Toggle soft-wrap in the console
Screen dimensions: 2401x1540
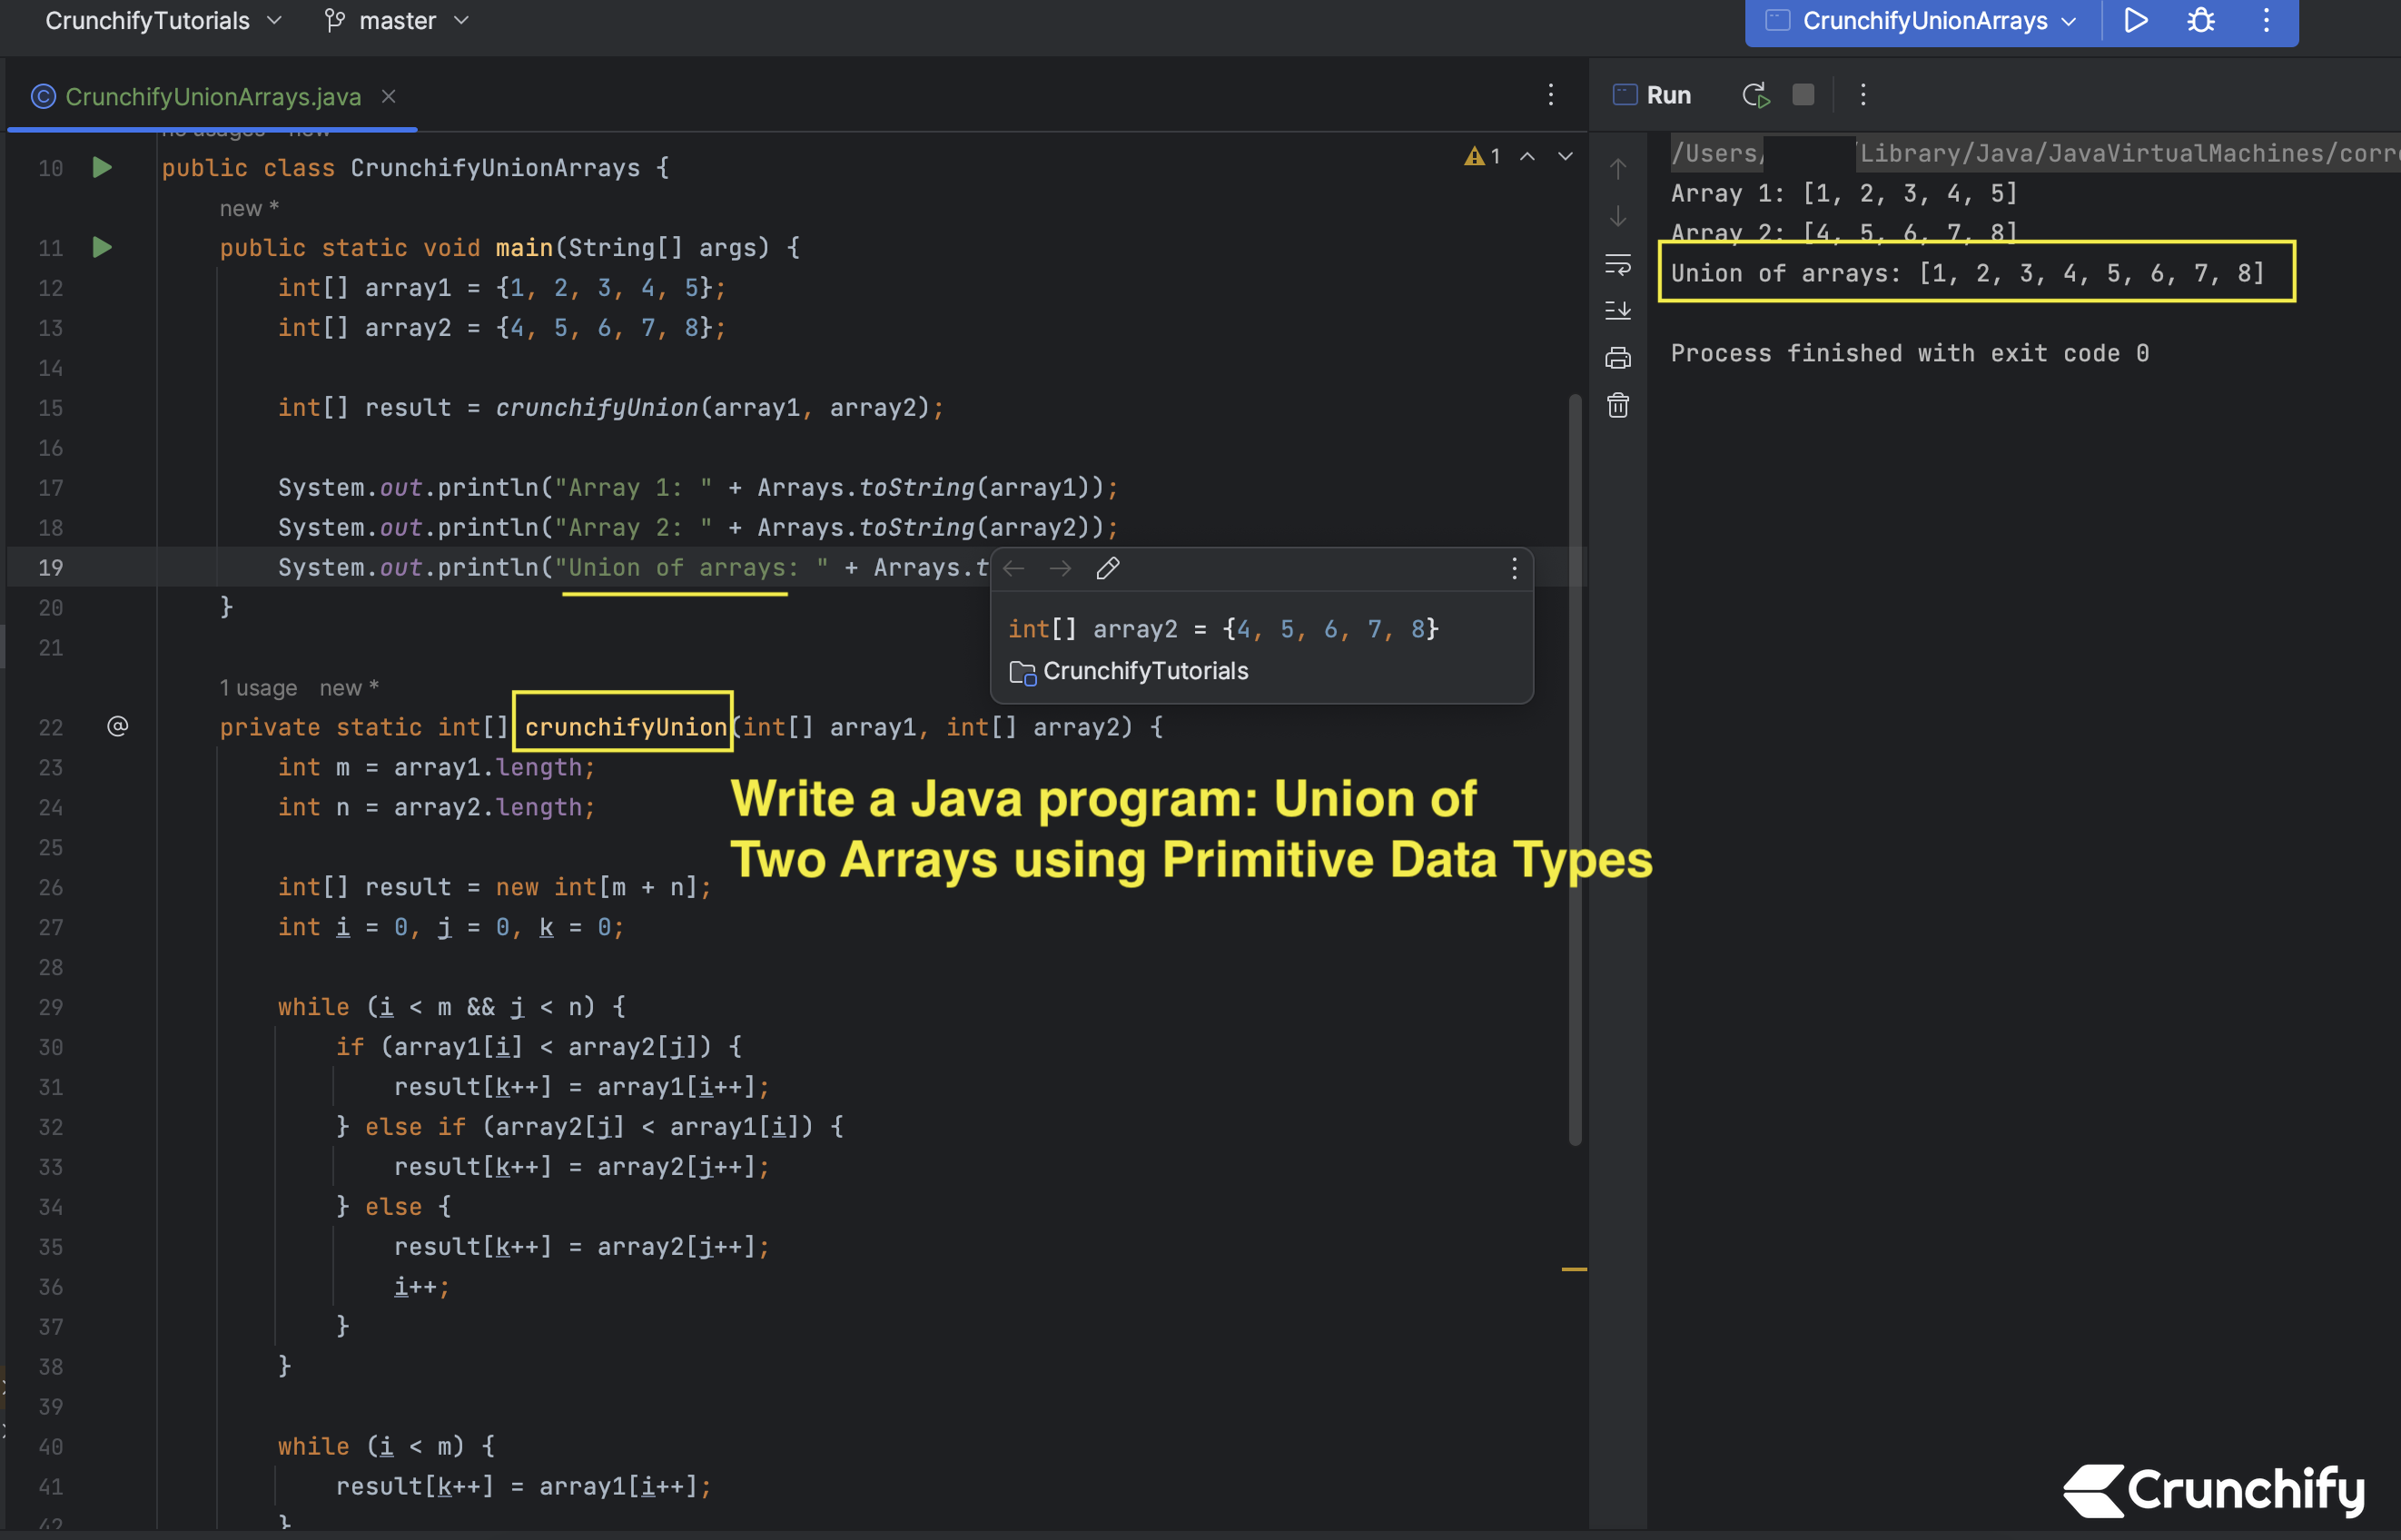point(1619,266)
